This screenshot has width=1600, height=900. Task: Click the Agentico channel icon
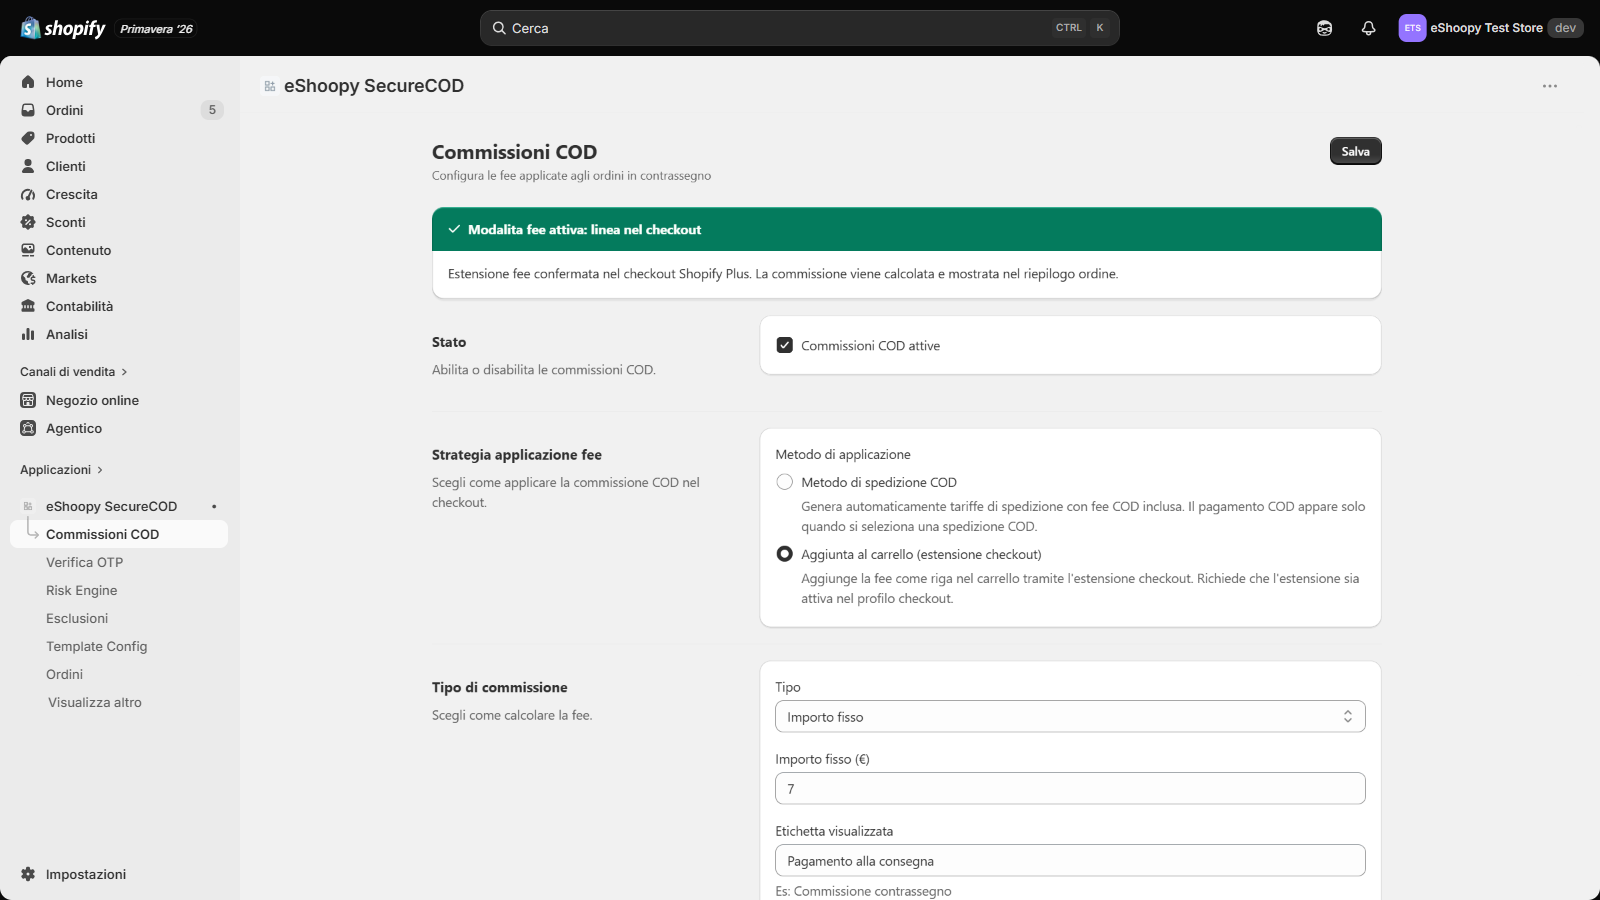coord(28,428)
